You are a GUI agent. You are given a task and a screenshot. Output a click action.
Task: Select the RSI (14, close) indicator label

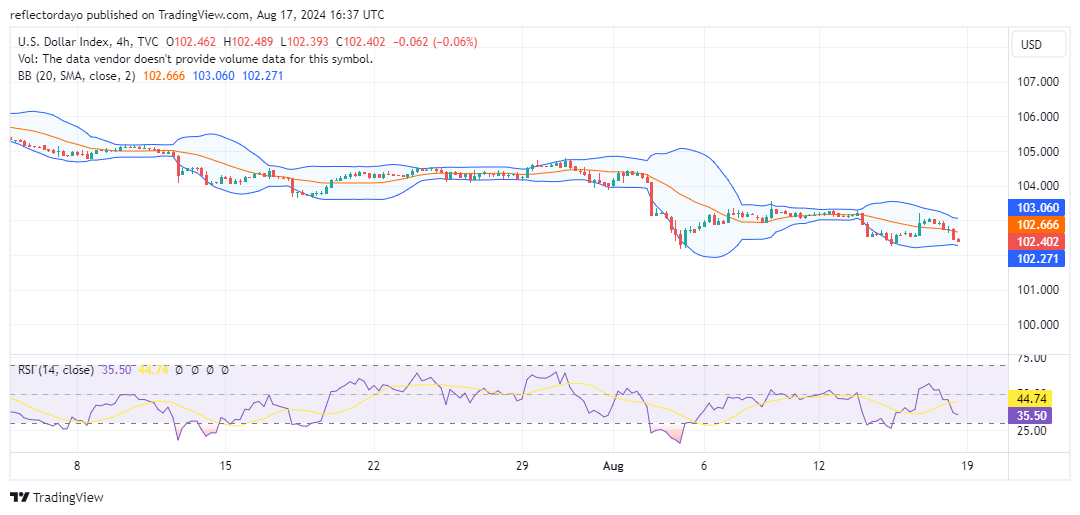pos(56,370)
